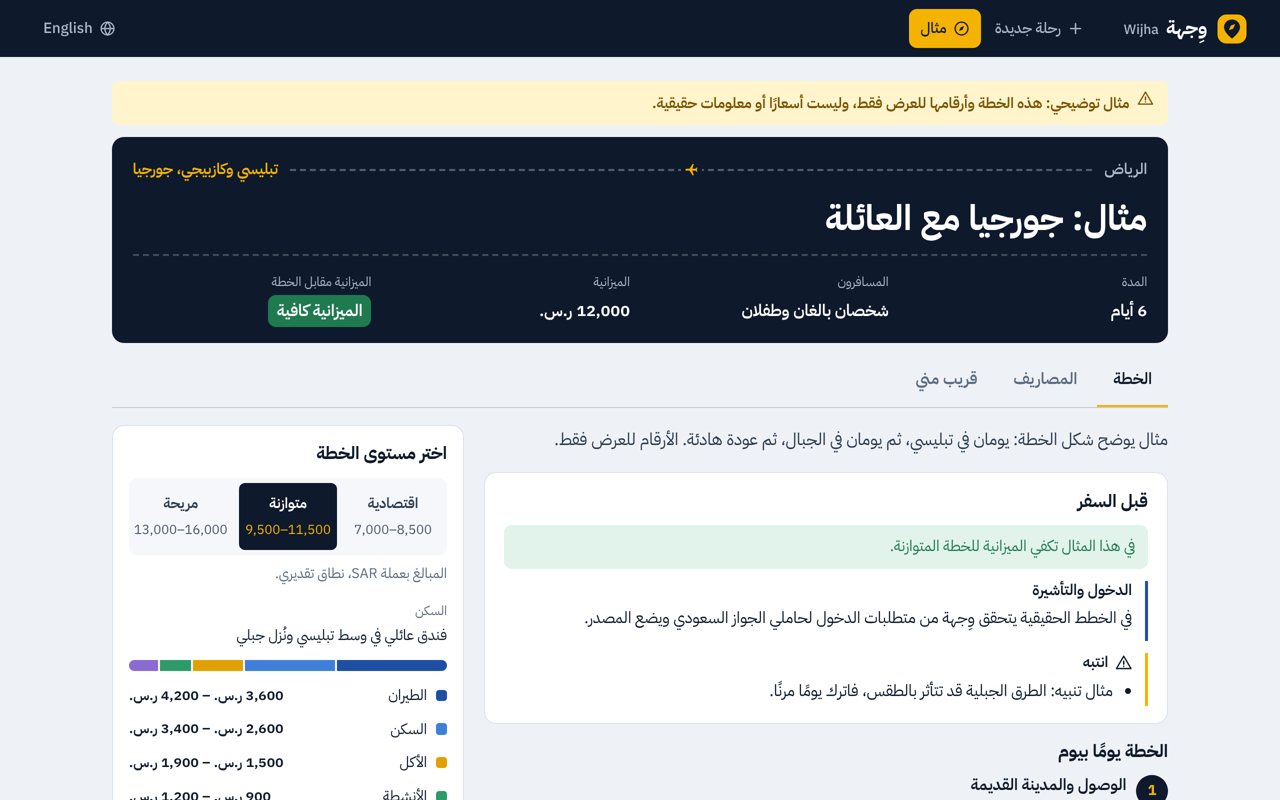
Task: Click the الأكل cost range 1,500 – 1,900
Action: tap(206, 762)
